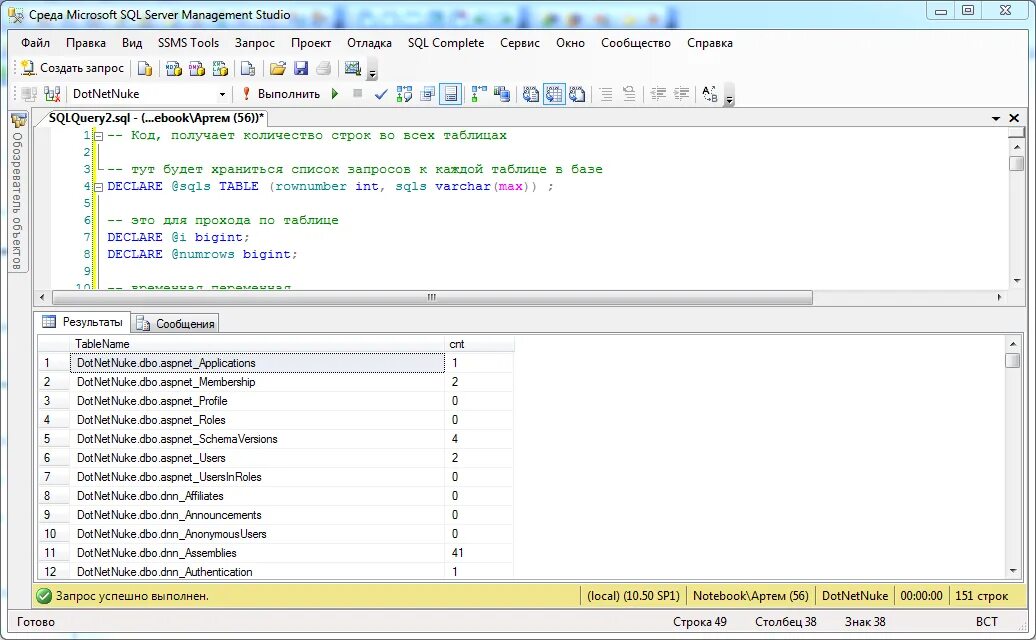Click the (local) (10.50 SP1) status entry
The image size is (1036, 640).
[x=633, y=596]
